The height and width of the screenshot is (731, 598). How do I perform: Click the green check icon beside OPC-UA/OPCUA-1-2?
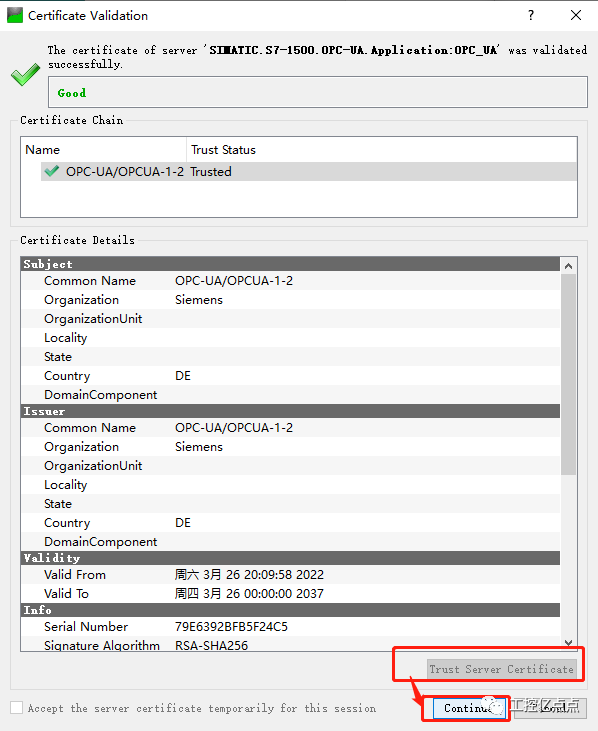(x=51, y=171)
